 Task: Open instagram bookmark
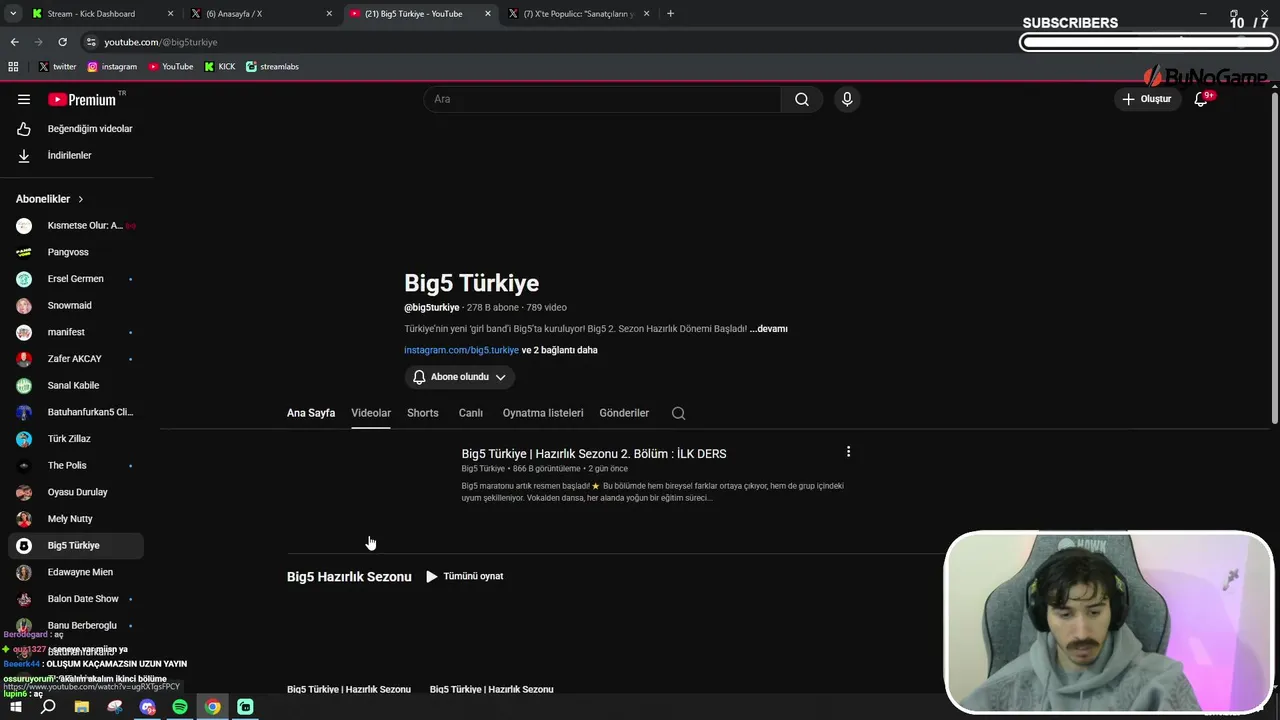[112, 67]
